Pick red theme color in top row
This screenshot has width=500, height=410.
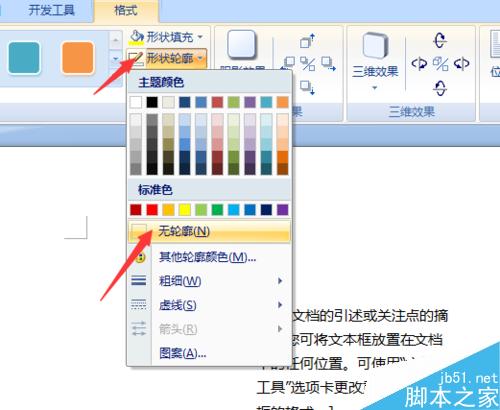click(217, 102)
